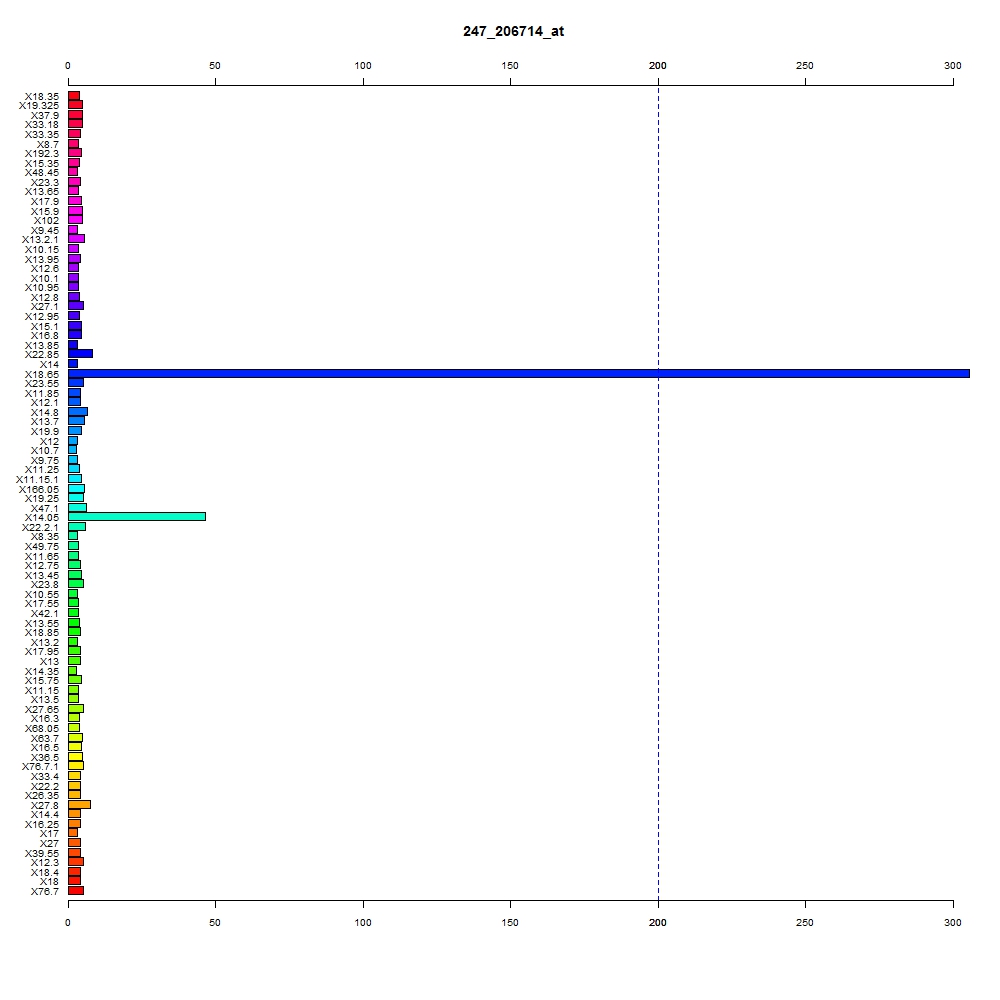The image size is (1000, 1000).
Task: Click the row label "X166.05"
Action: click(x=39, y=490)
